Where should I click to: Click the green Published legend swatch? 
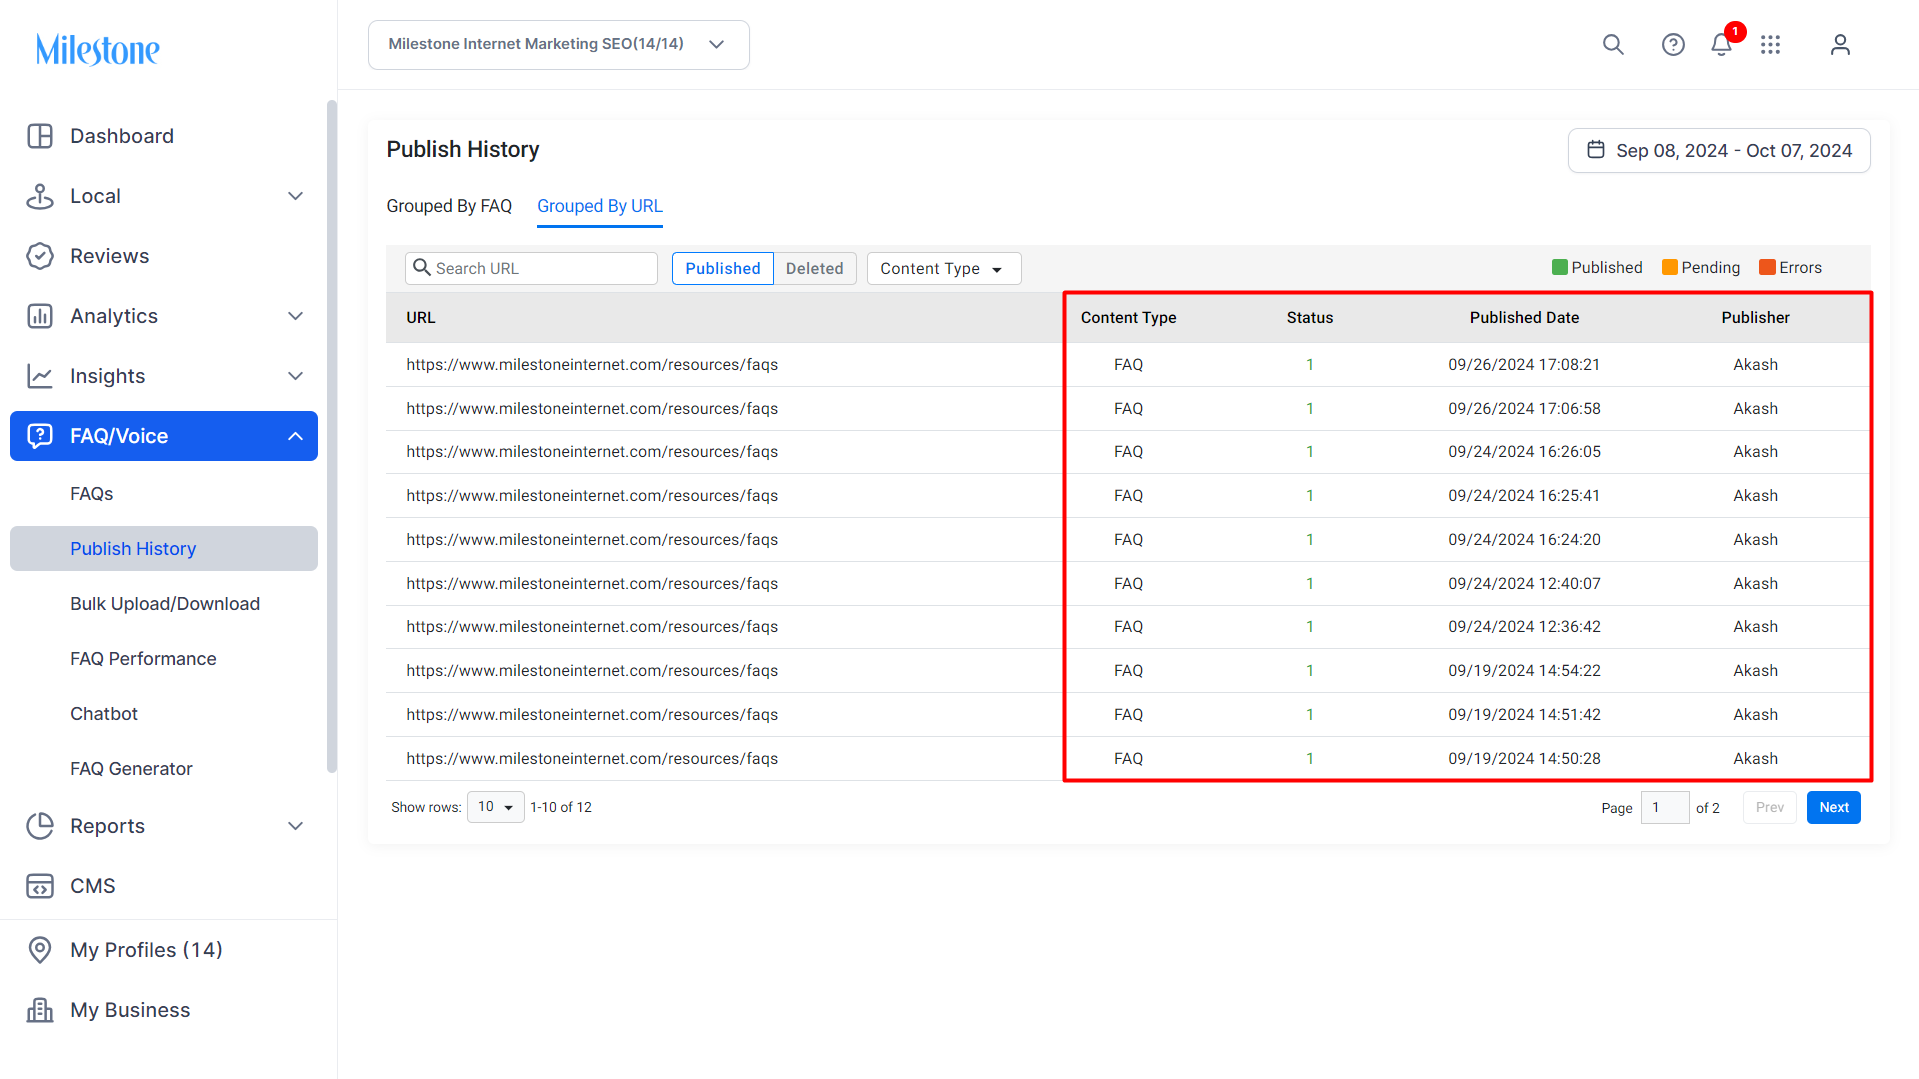(x=1559, y=267)
